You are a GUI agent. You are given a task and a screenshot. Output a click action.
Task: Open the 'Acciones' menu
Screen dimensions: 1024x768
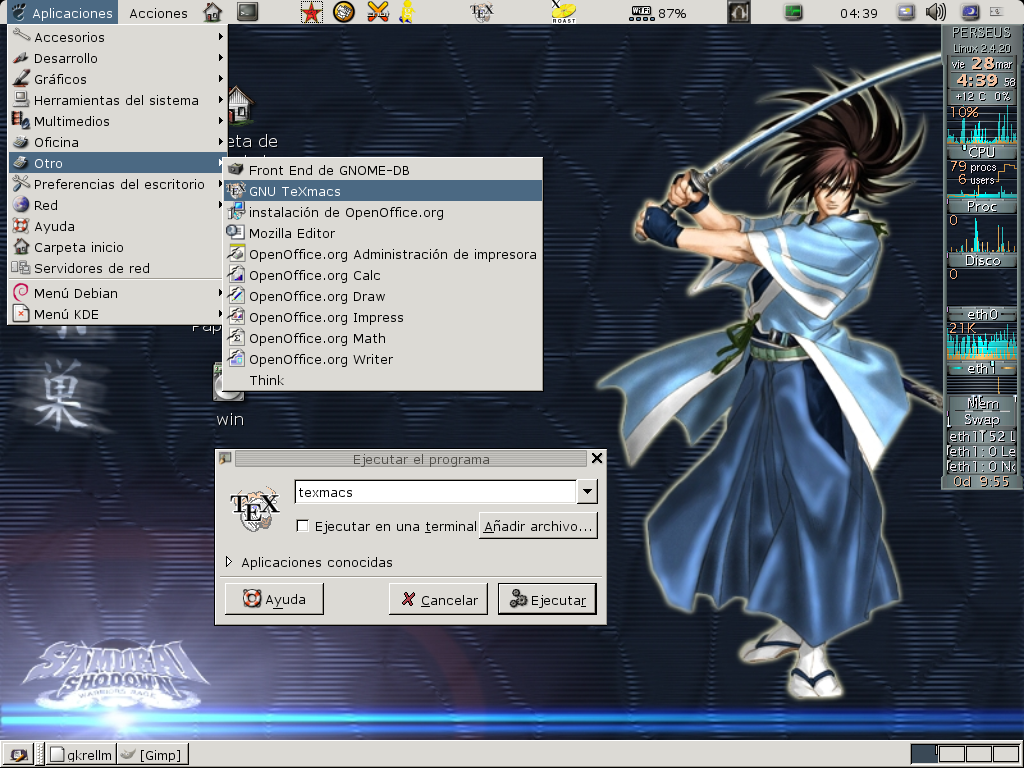(x=158, y=13)
